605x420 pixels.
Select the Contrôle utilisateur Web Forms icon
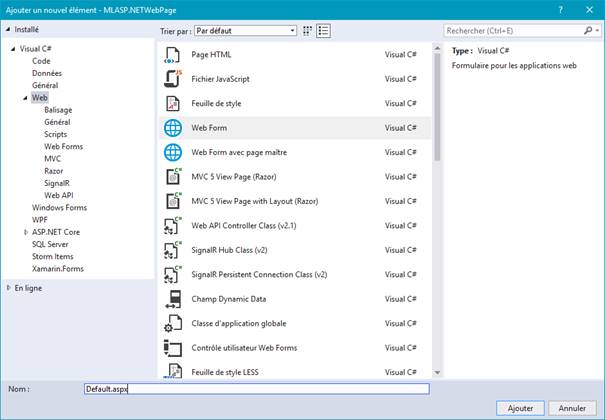172,348
